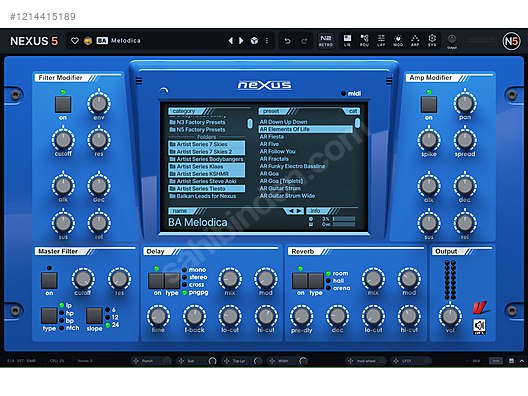Viewport: 528px width, 396px height.
Task: Toggle the Master Filter on button
Action: pyautogui.click(x=49, y=280)
